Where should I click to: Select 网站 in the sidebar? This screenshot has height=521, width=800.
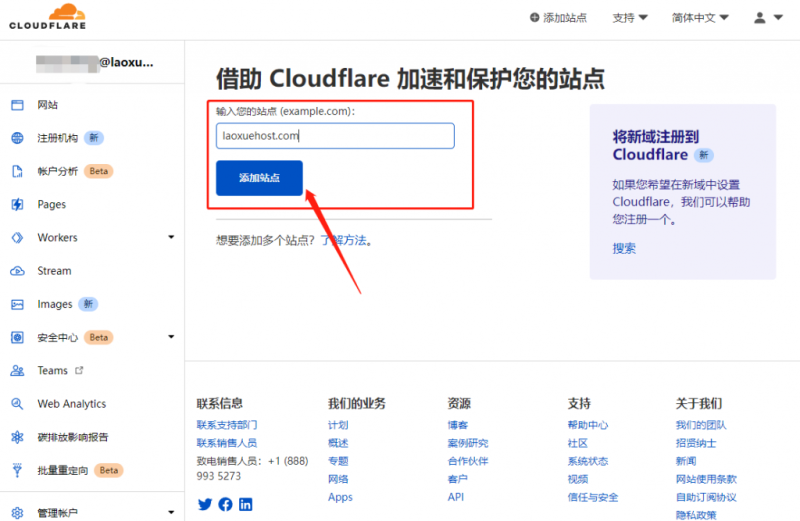point(47,105)
